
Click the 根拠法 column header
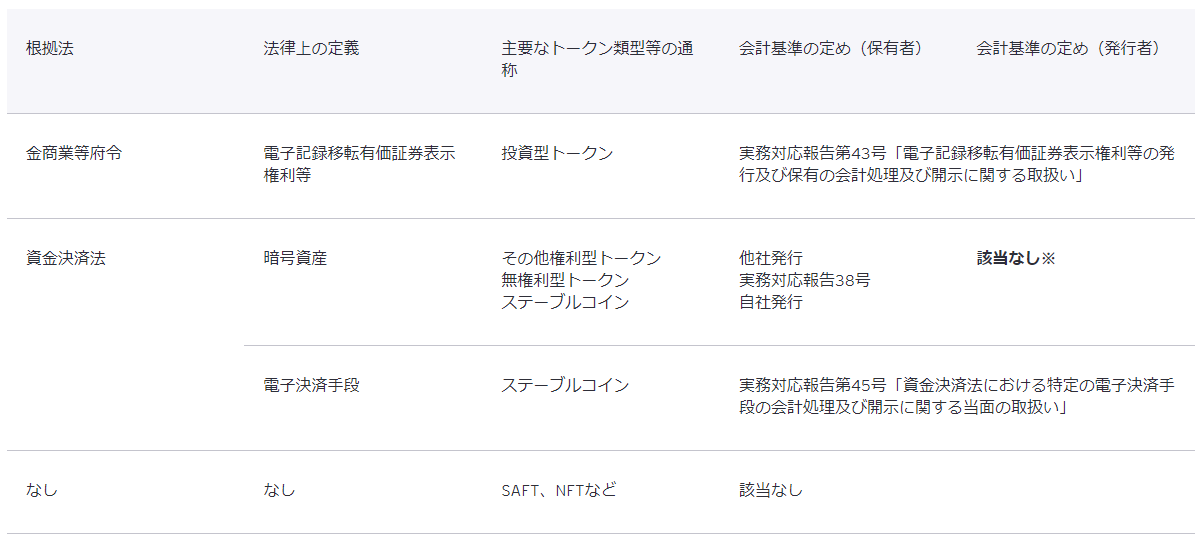click(x=50, y=49)
